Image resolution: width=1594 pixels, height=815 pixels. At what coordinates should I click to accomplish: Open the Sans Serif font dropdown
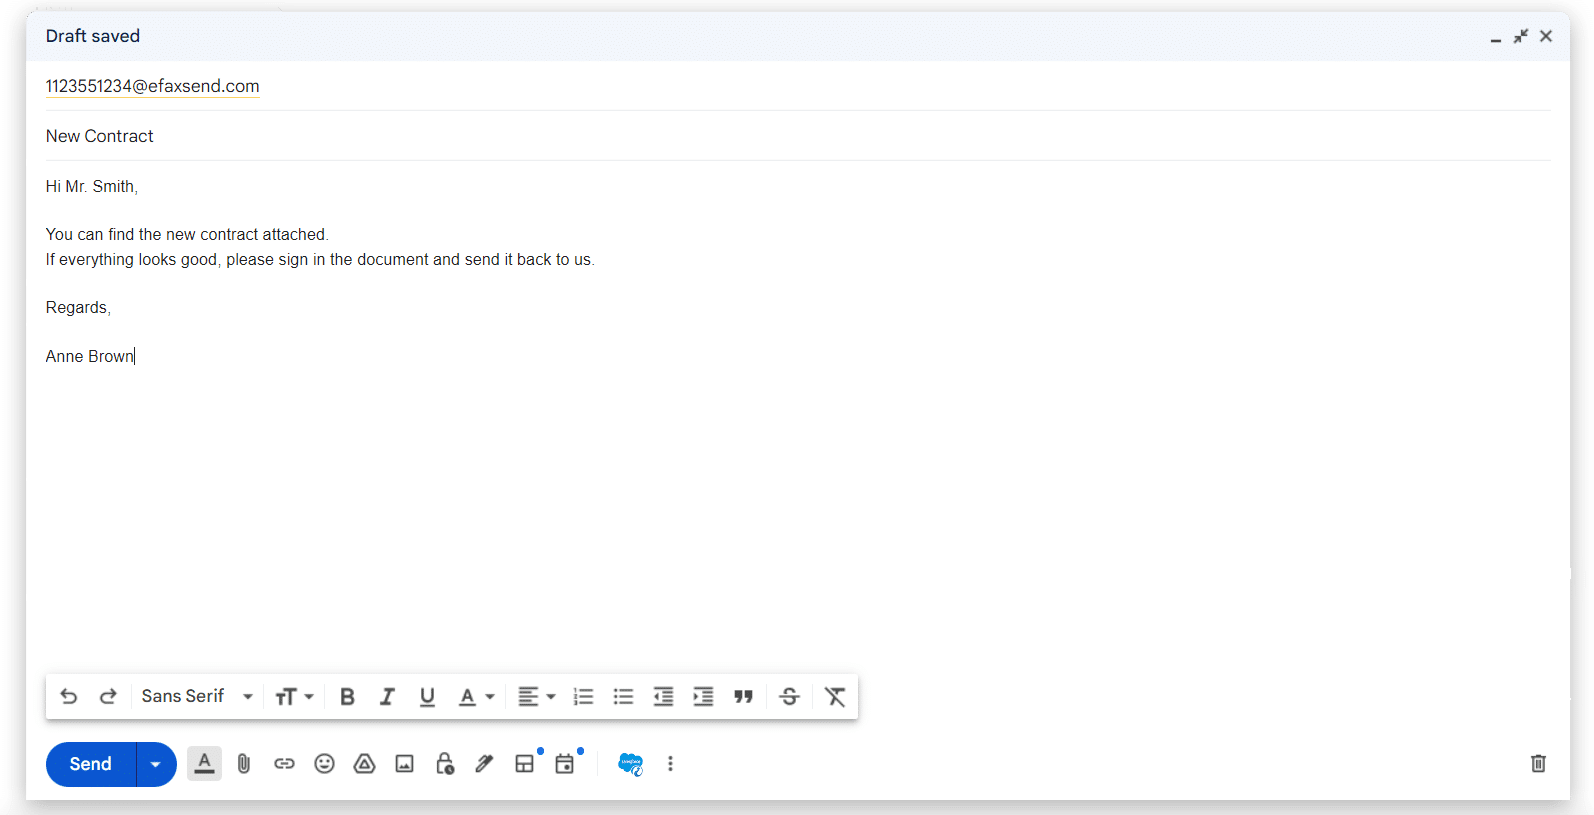[x=197, y=696]
